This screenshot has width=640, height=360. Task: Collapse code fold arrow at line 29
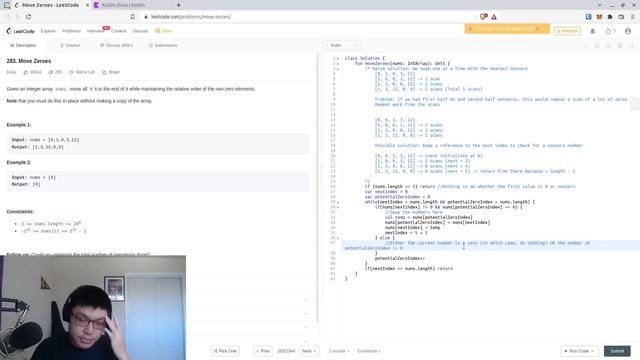[x=338, y=202]
